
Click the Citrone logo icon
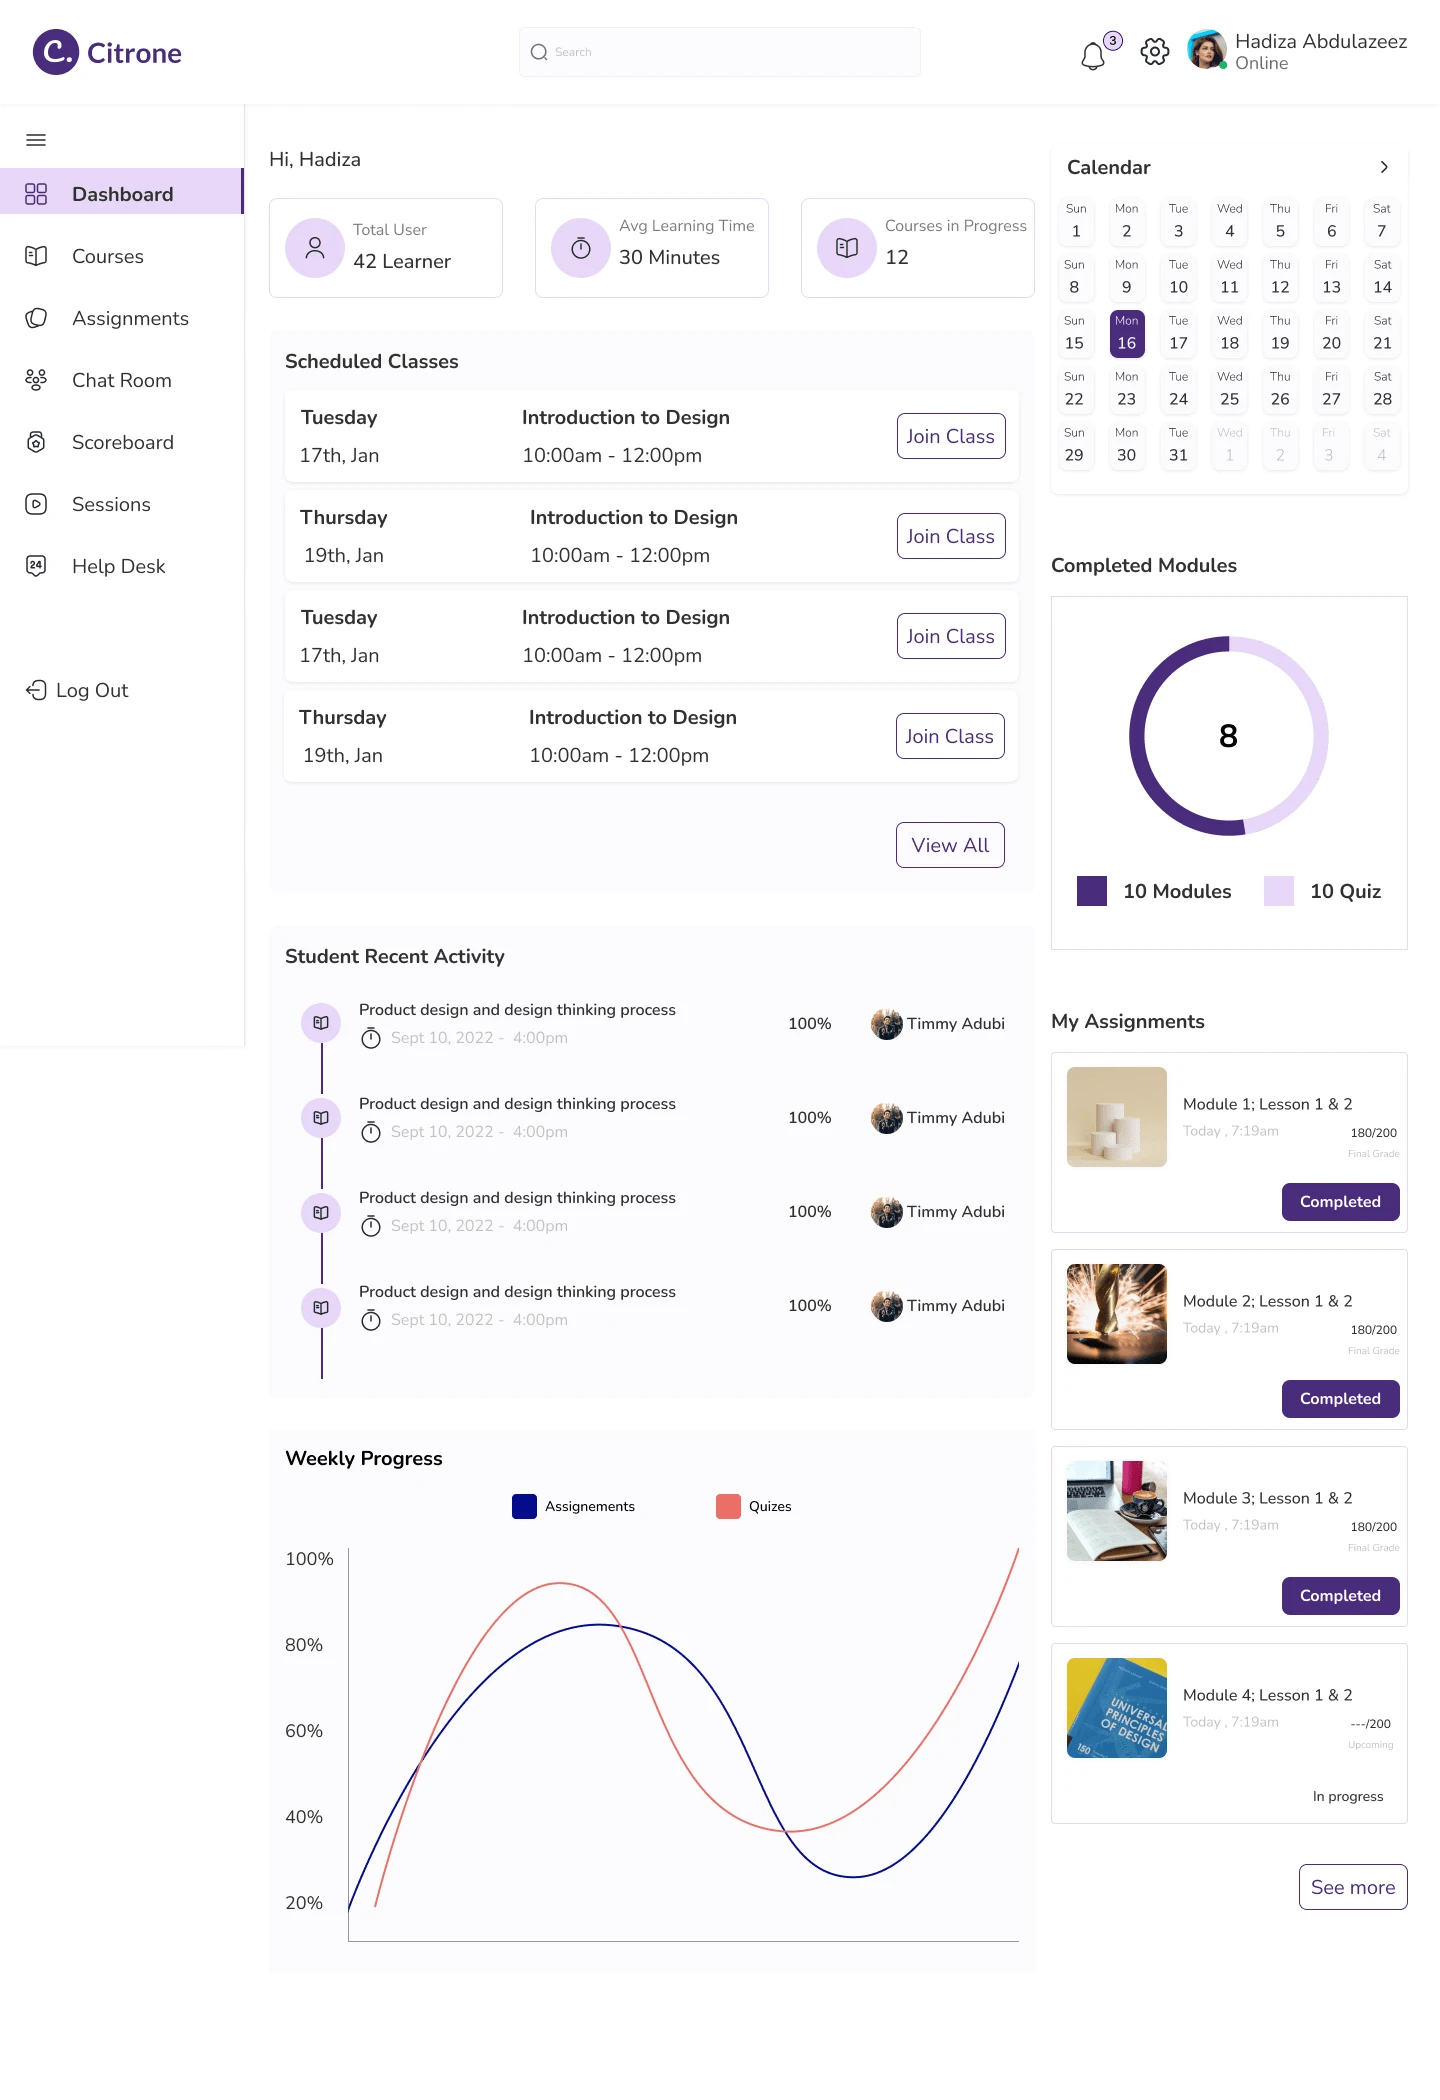[55, 52]
